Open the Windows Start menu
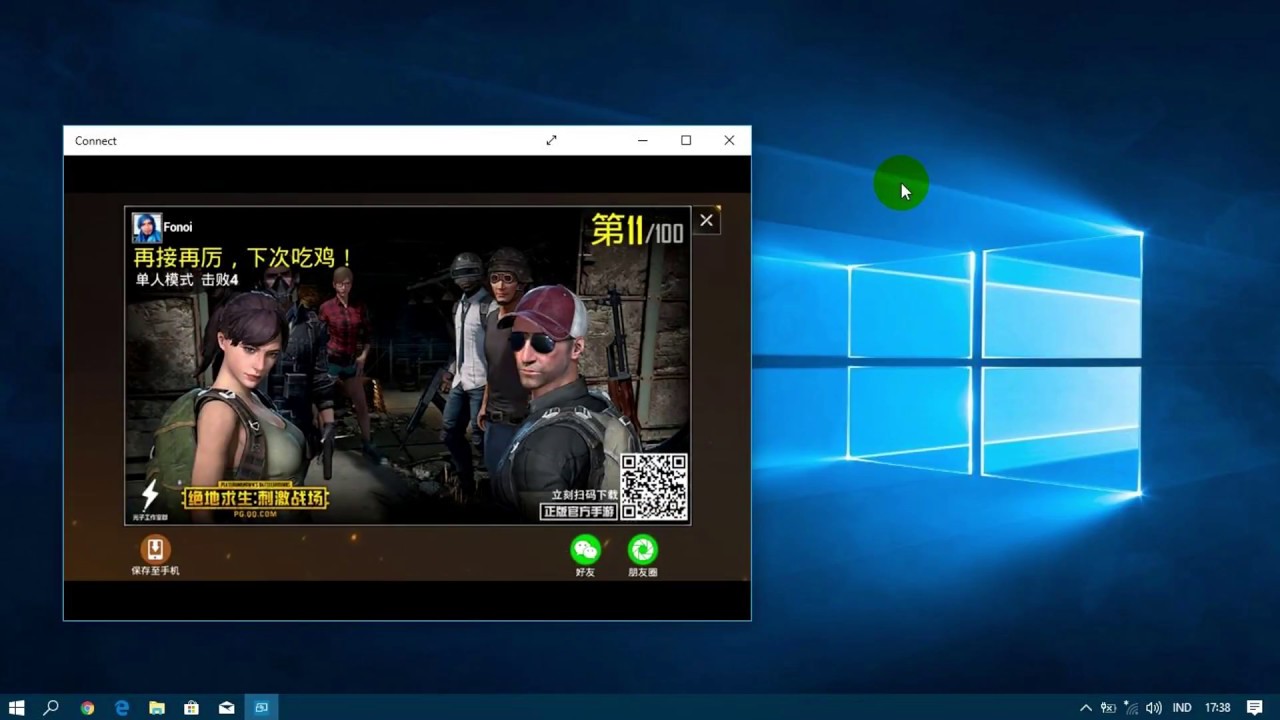 (16, 707)
